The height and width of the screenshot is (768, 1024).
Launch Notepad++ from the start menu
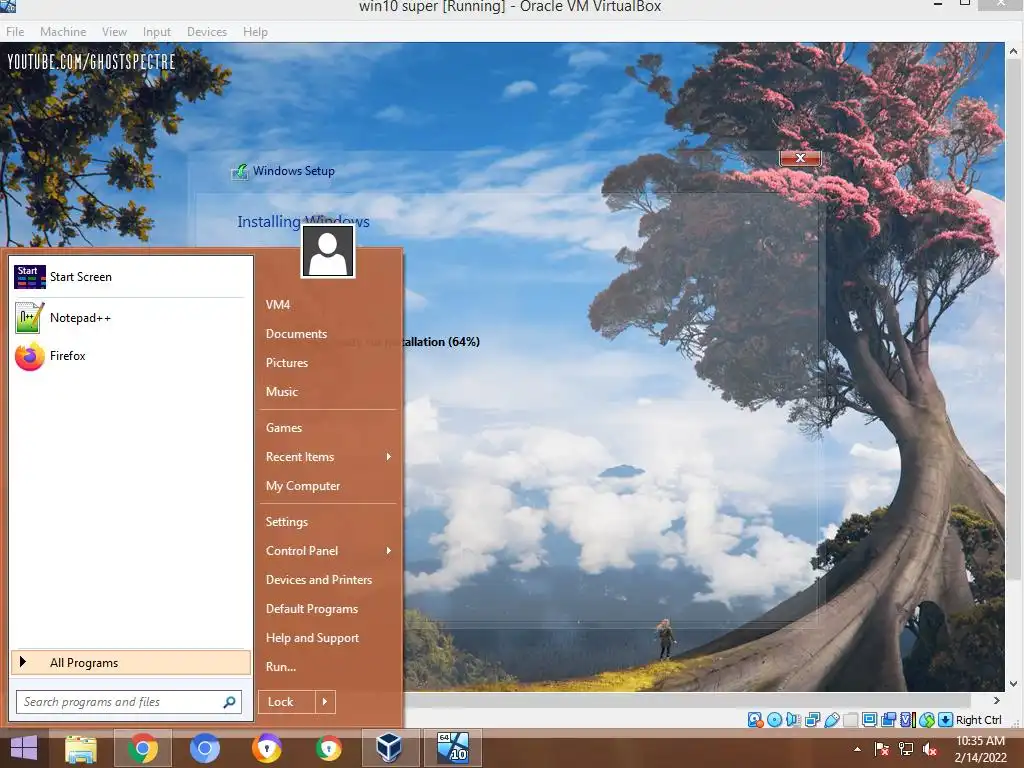click(x=130, y=318)
